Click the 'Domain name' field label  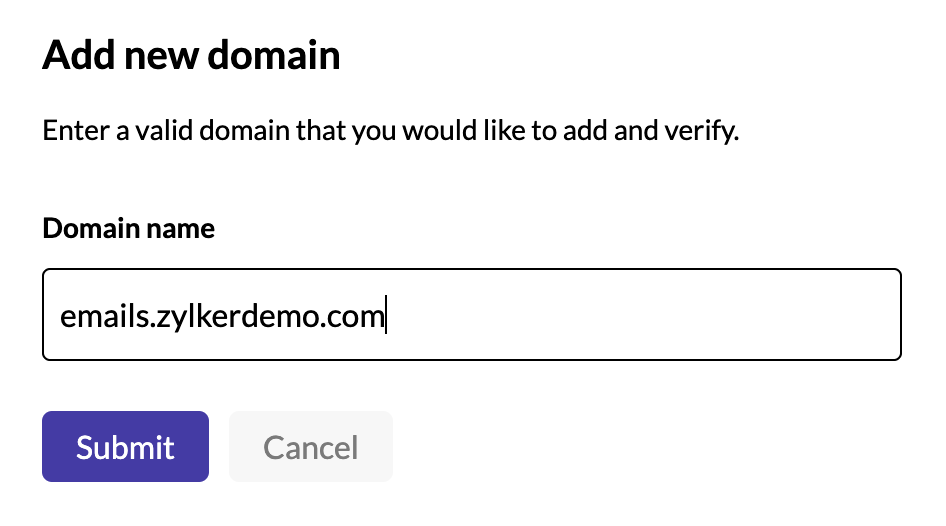[x=129, y=228]
